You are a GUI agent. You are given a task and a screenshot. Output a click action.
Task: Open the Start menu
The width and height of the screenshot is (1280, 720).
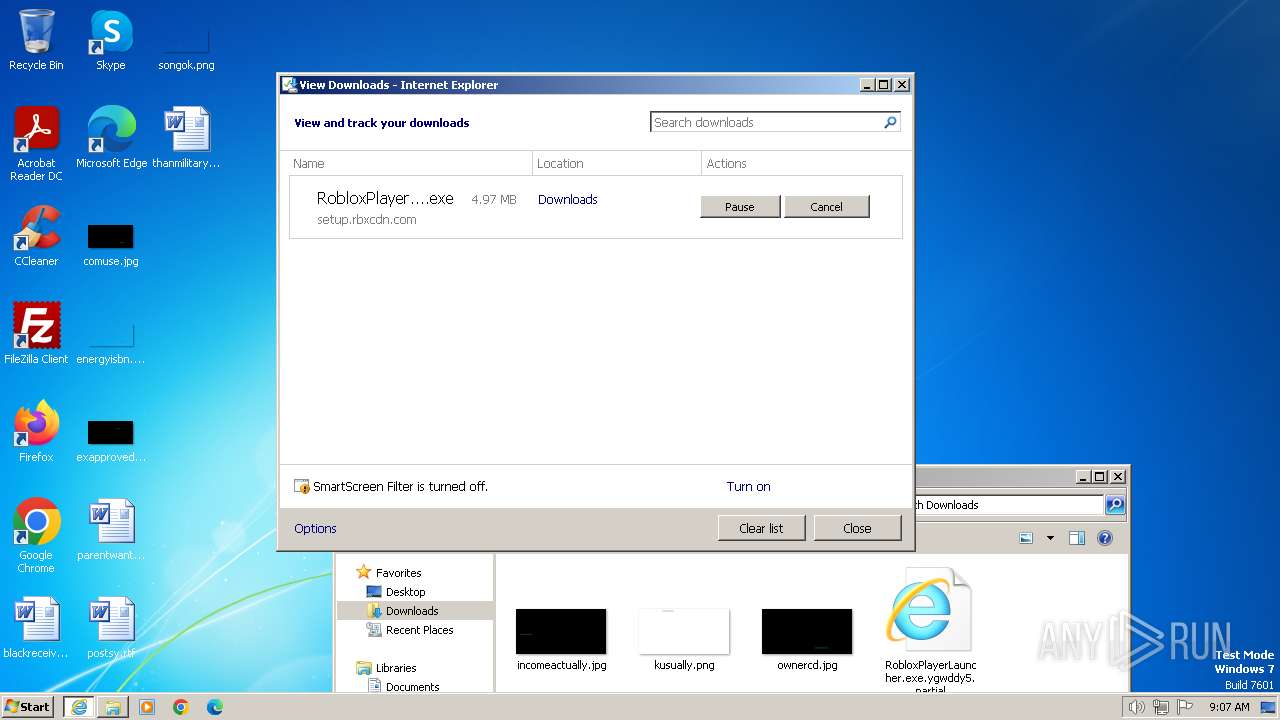coord(28,707)
